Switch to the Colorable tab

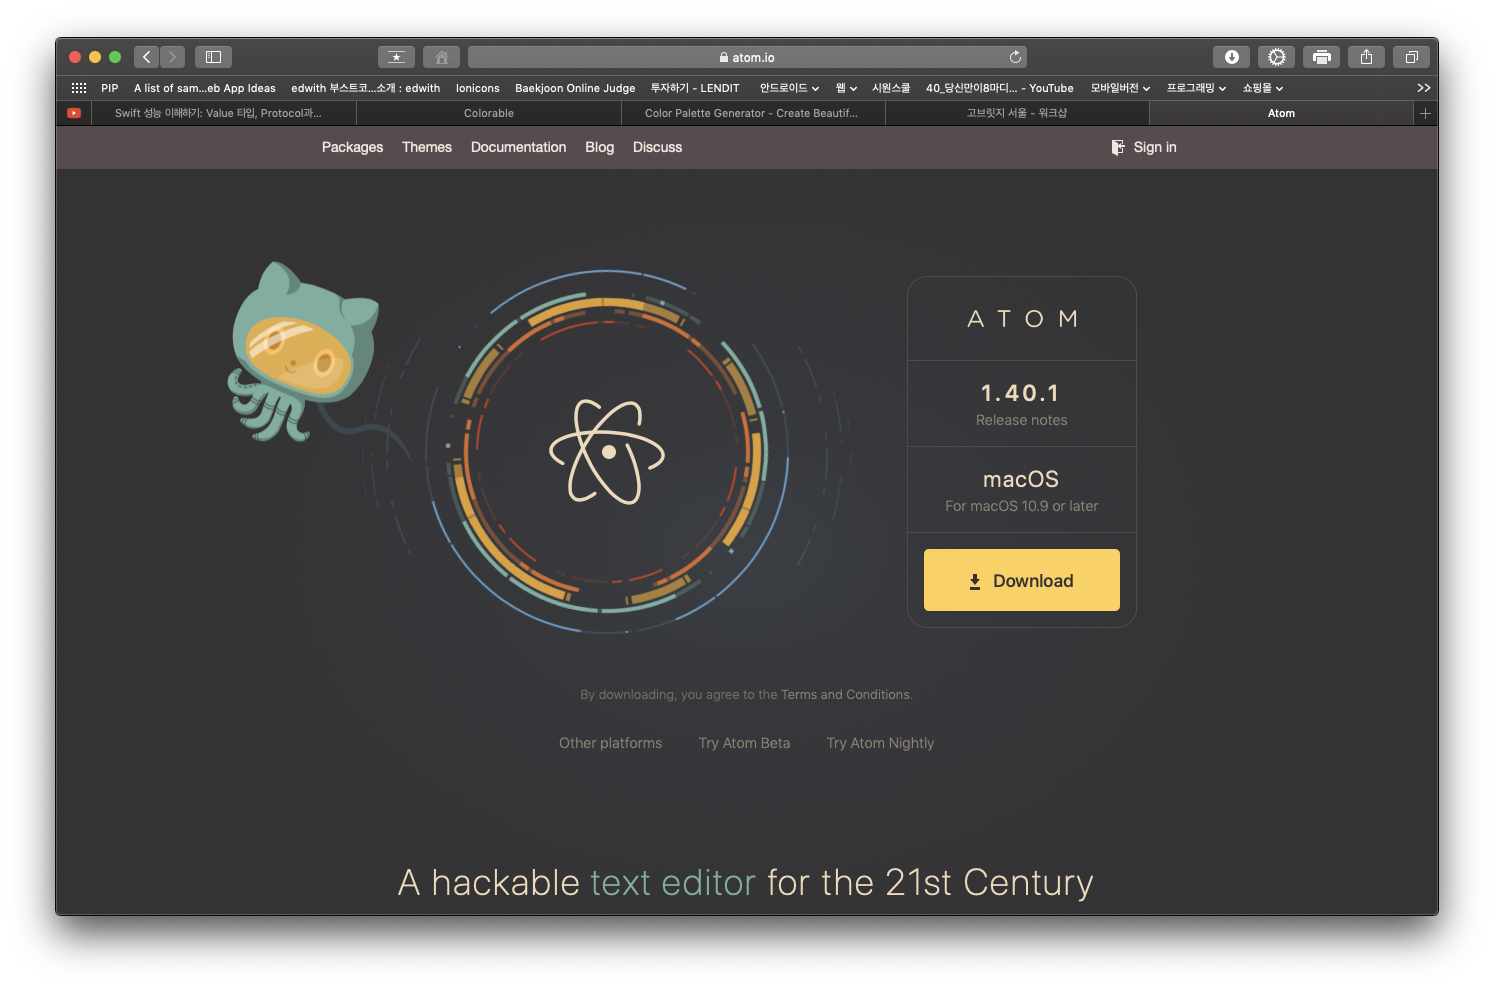pos(489,113)
